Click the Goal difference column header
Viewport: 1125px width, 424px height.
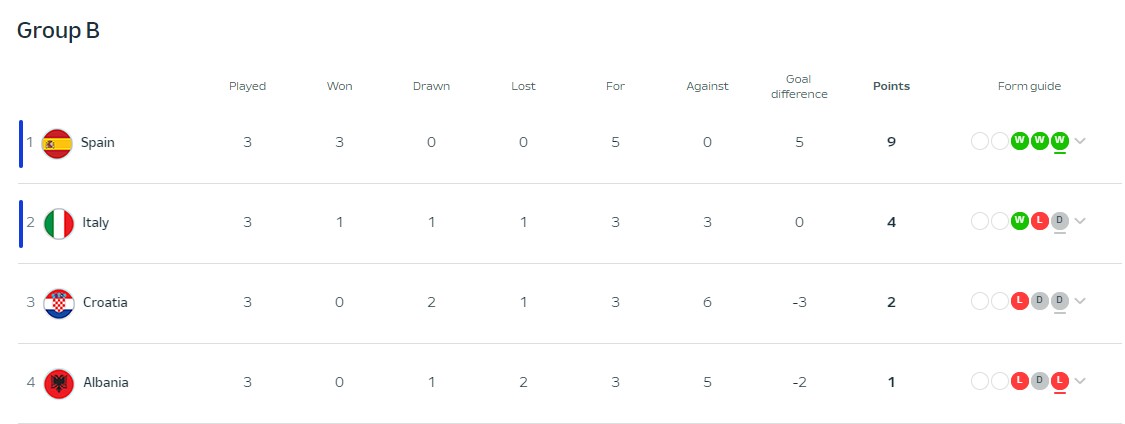click(x=799, y=87)
